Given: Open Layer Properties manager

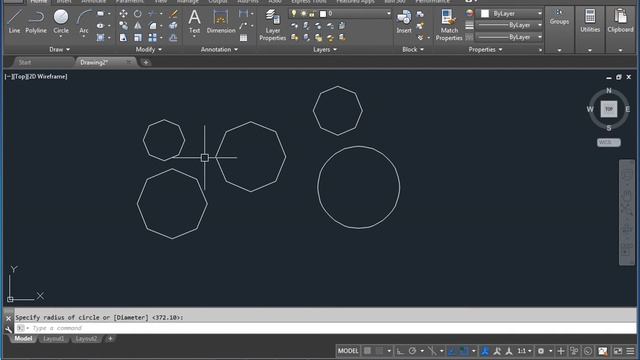Looking at the screenshot, I should pyautogui.click(x=272, y=25).
